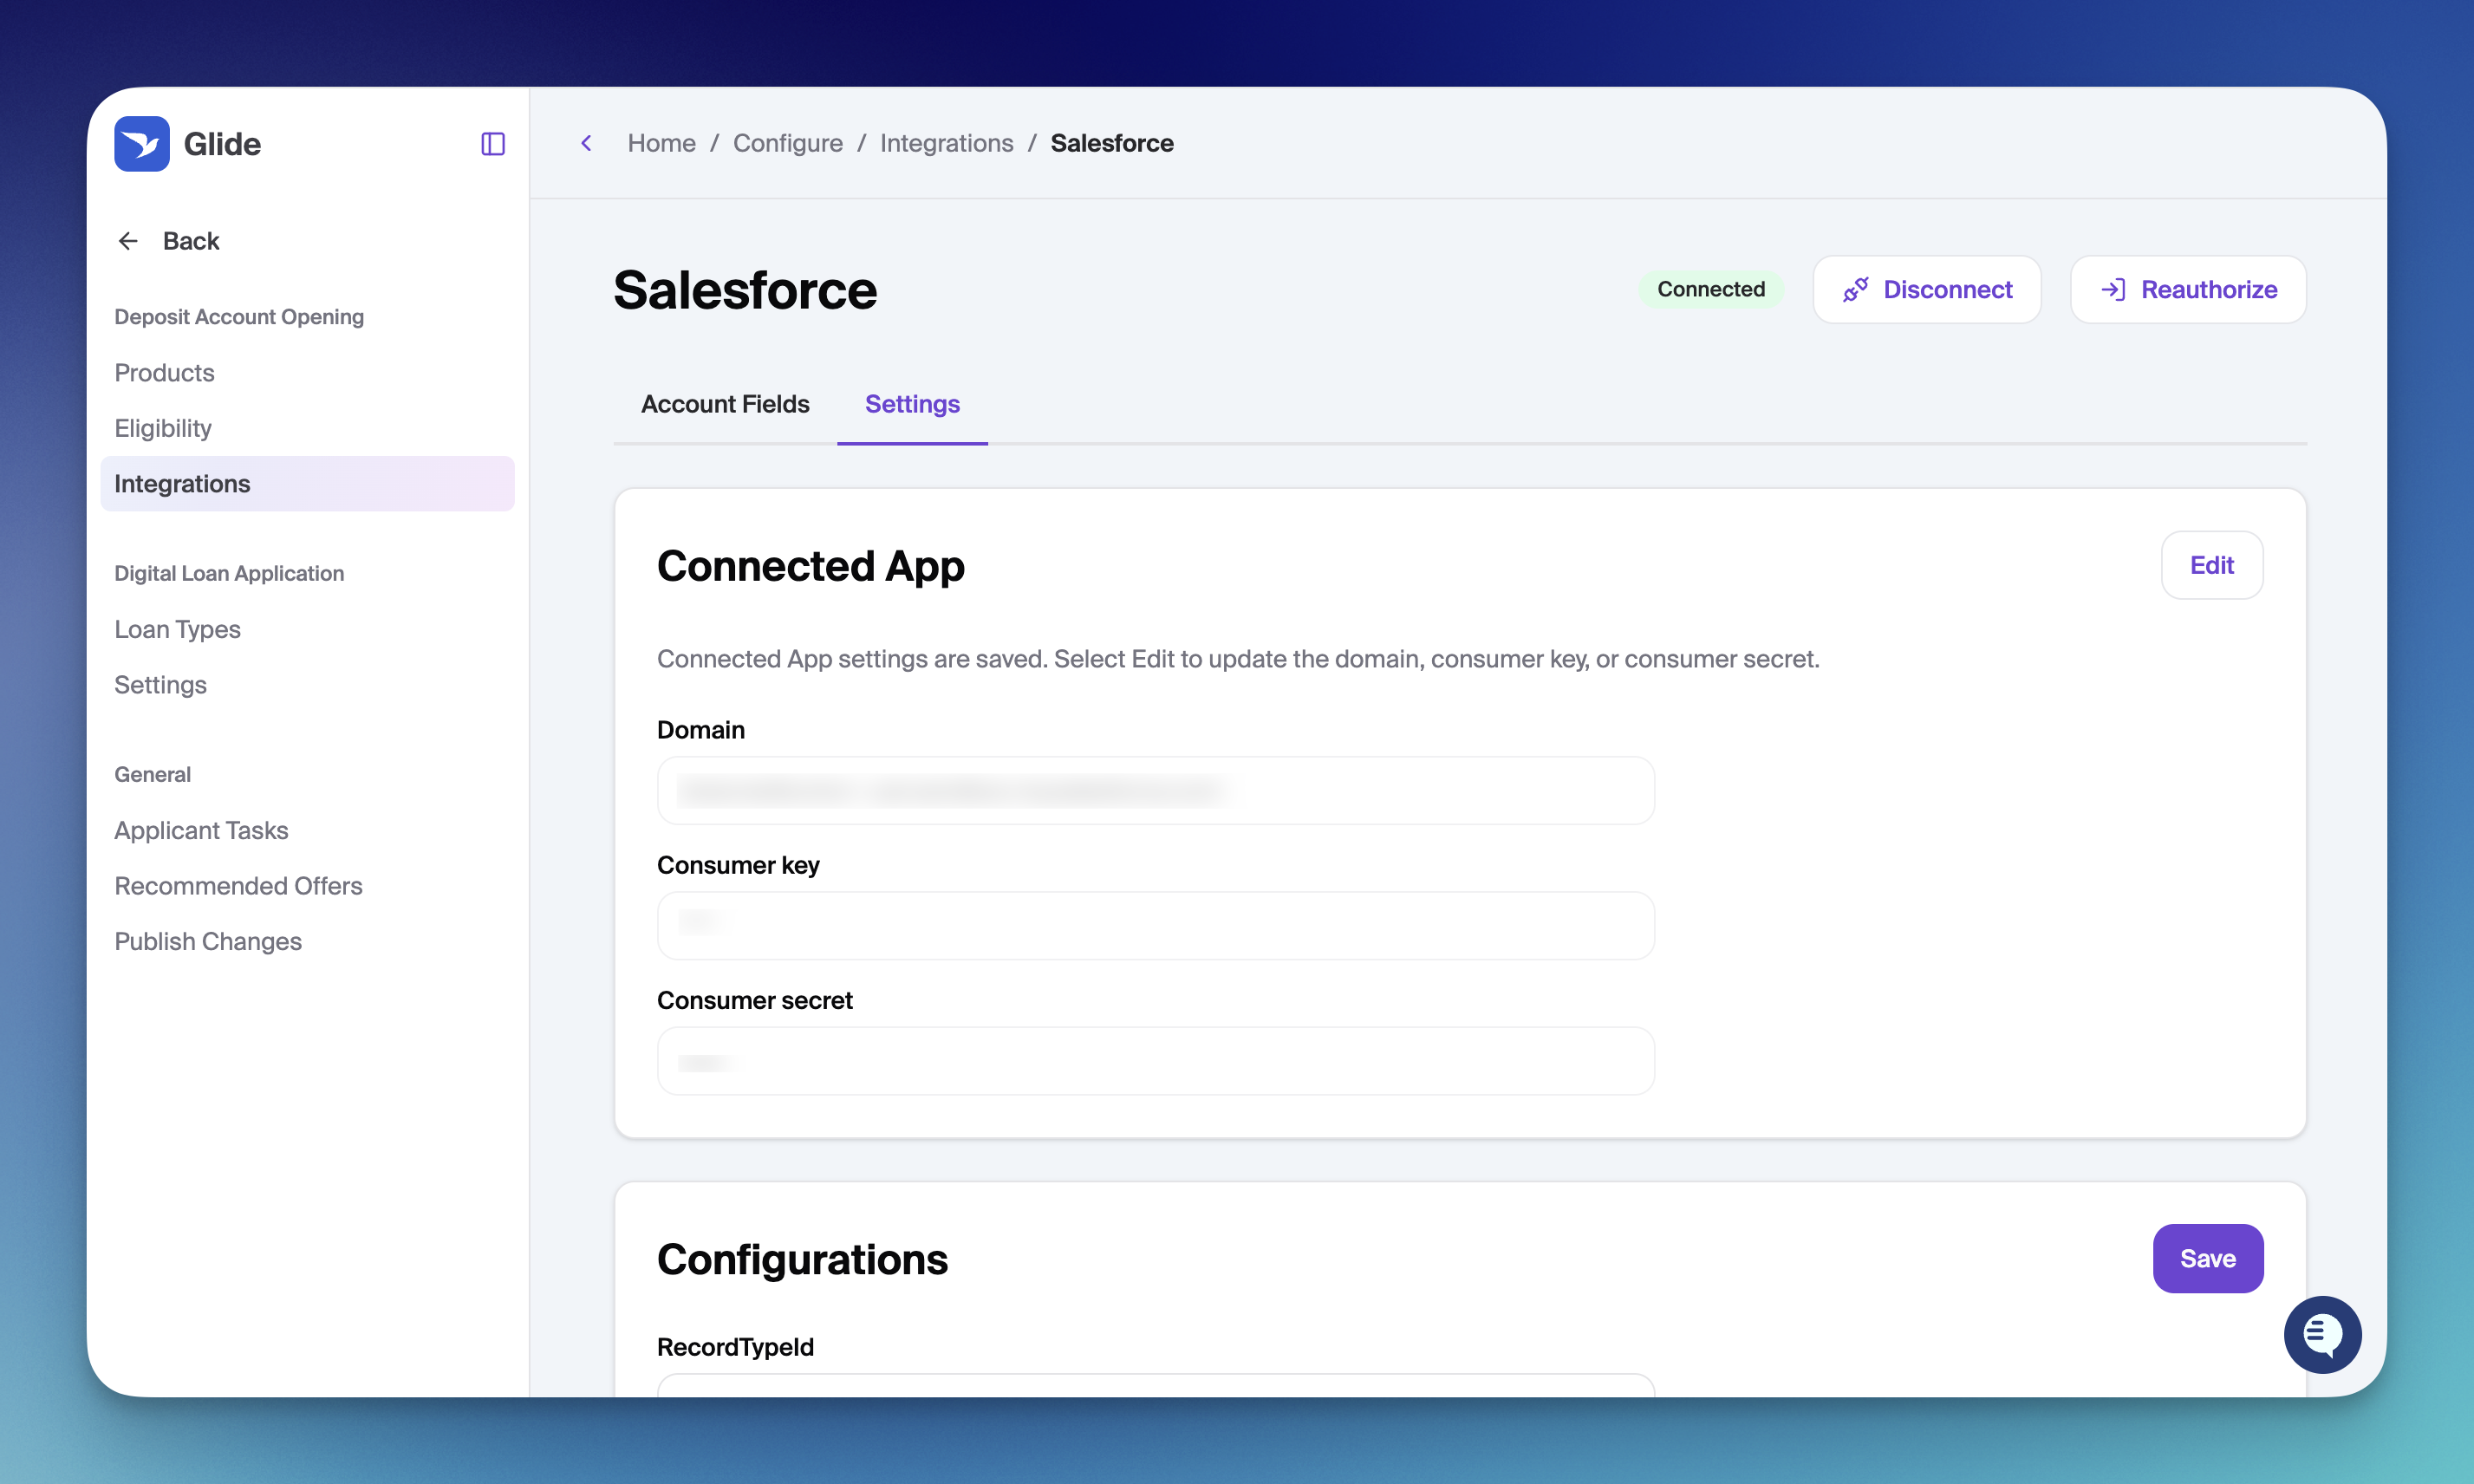Disconnect the Salesforce integration
2474x1484 pixels.
[1926, 289]
